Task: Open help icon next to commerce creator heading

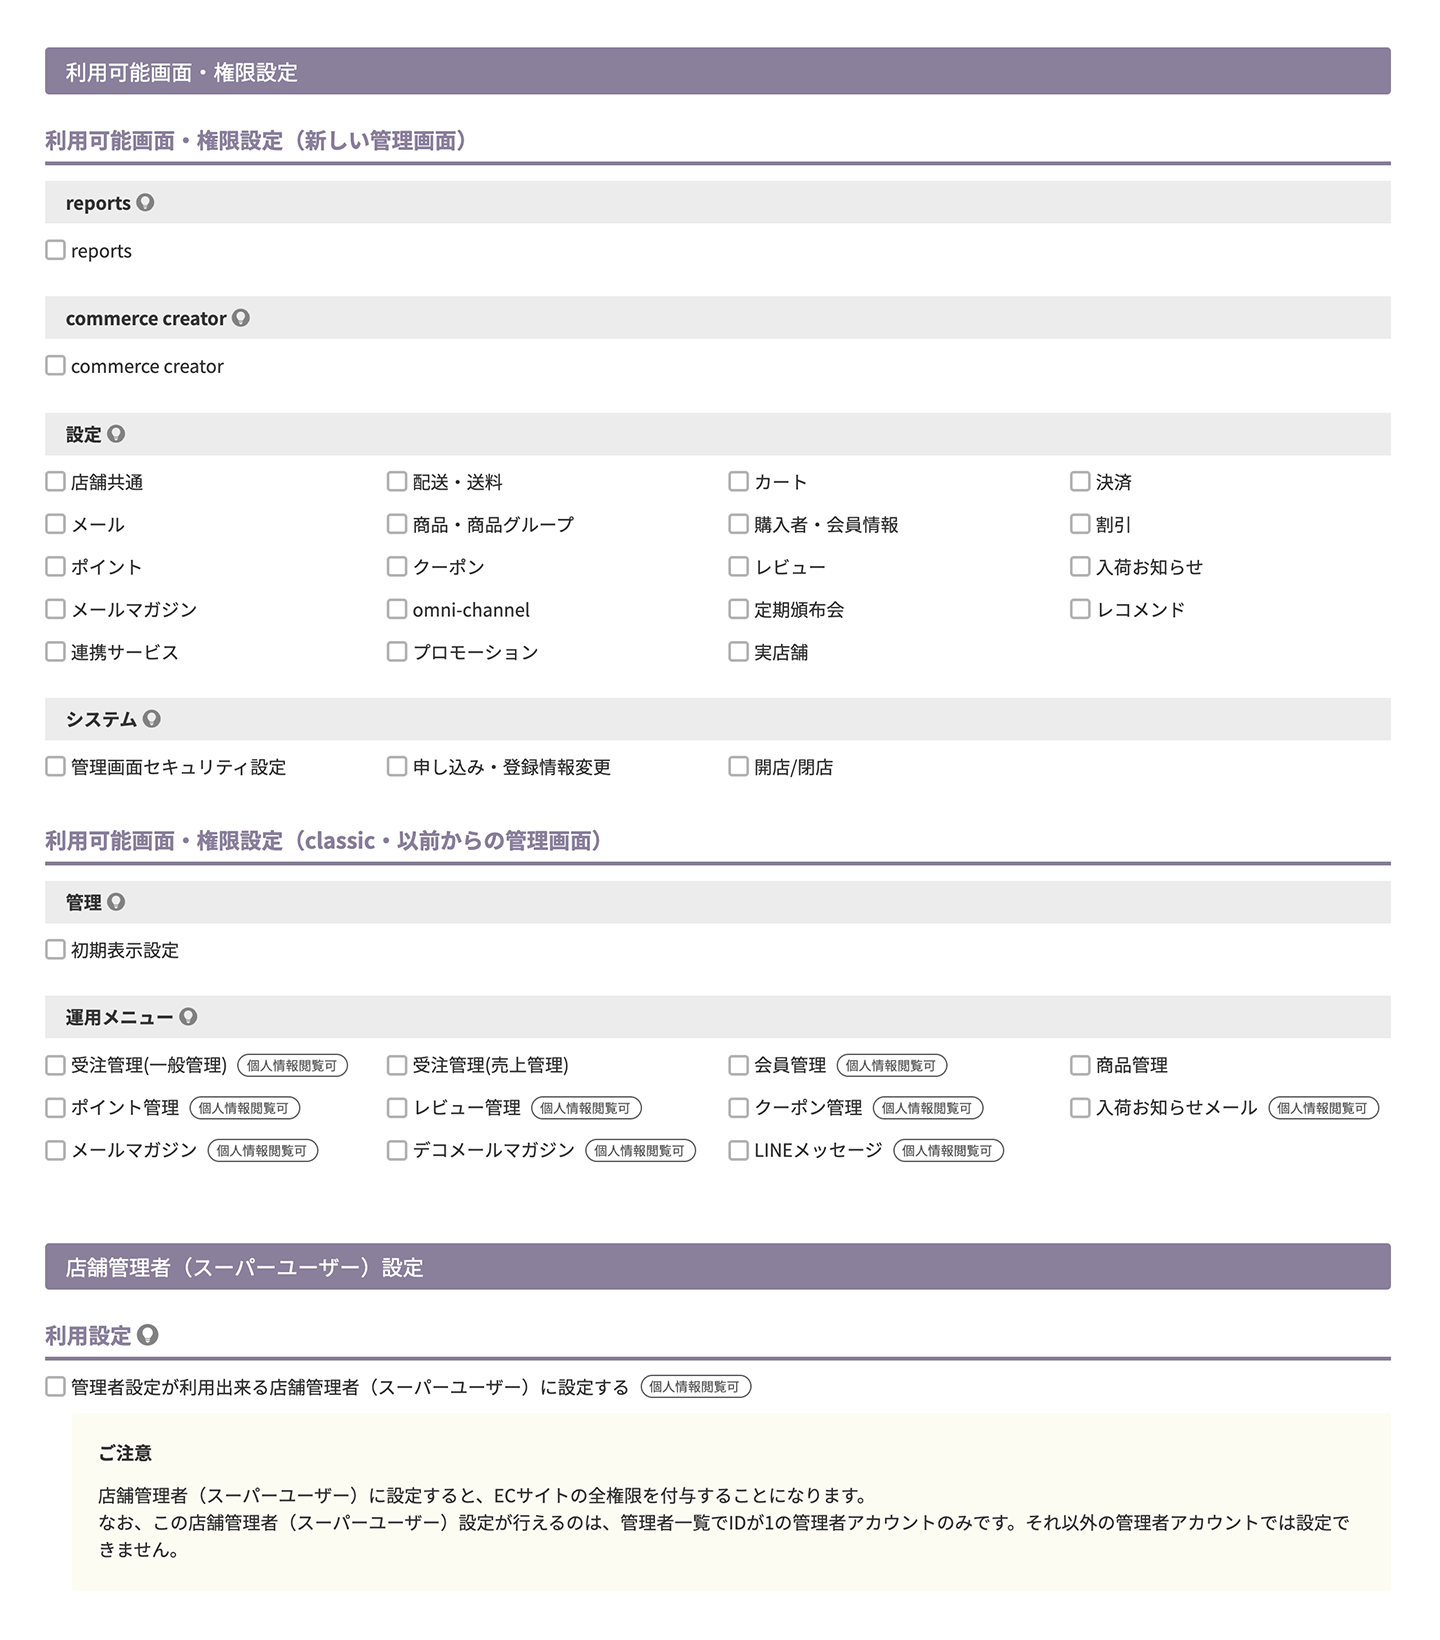Action: (x=241, y=318)
